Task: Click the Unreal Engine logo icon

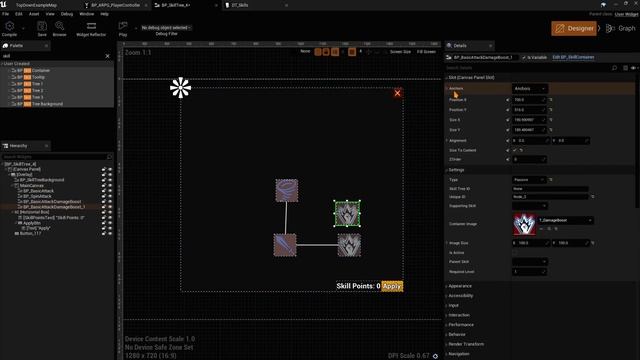Action: click(4, 4)
